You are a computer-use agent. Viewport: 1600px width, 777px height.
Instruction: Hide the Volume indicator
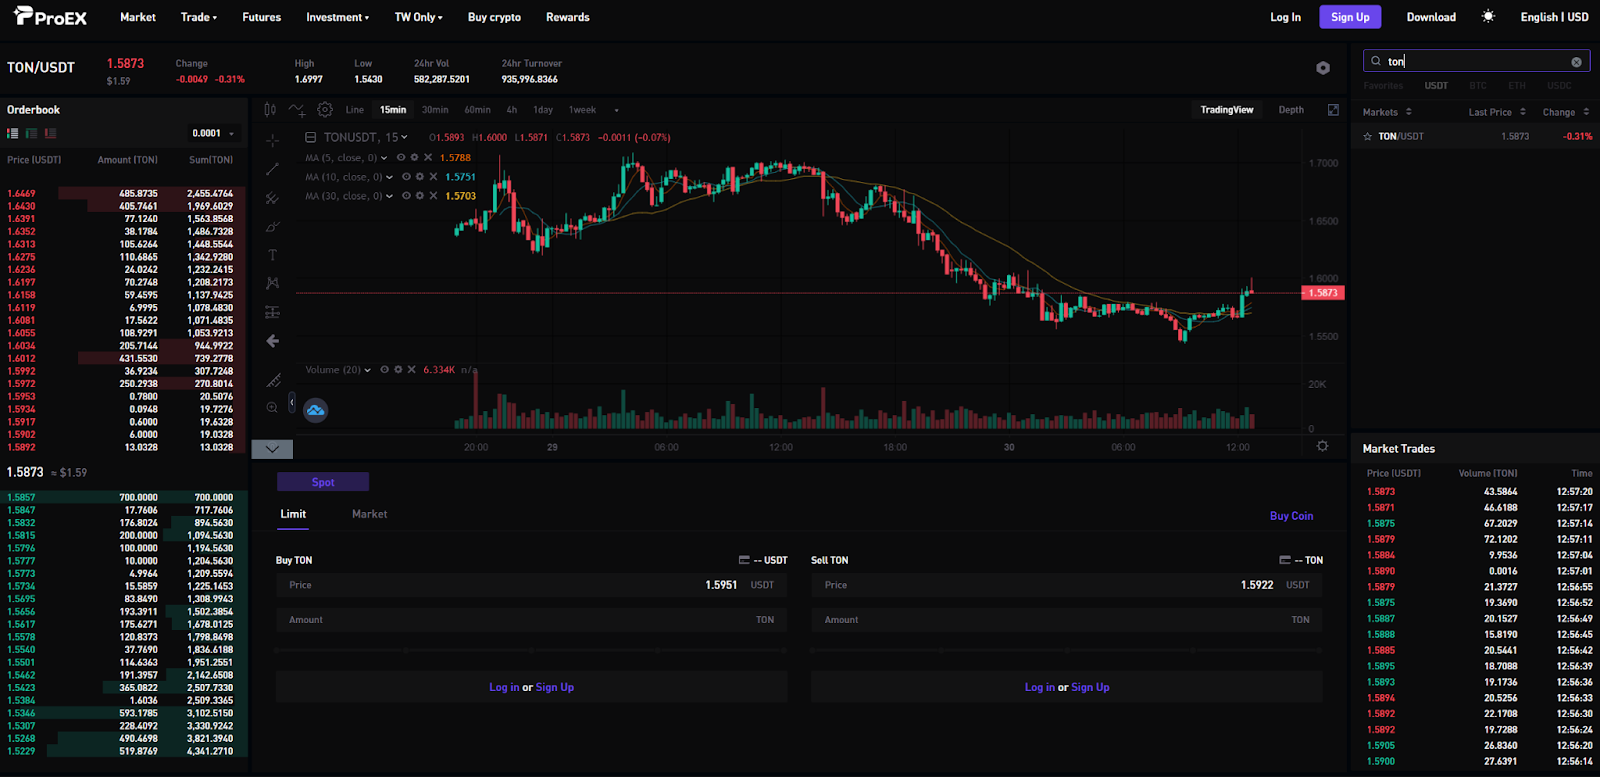pos(384,370)
